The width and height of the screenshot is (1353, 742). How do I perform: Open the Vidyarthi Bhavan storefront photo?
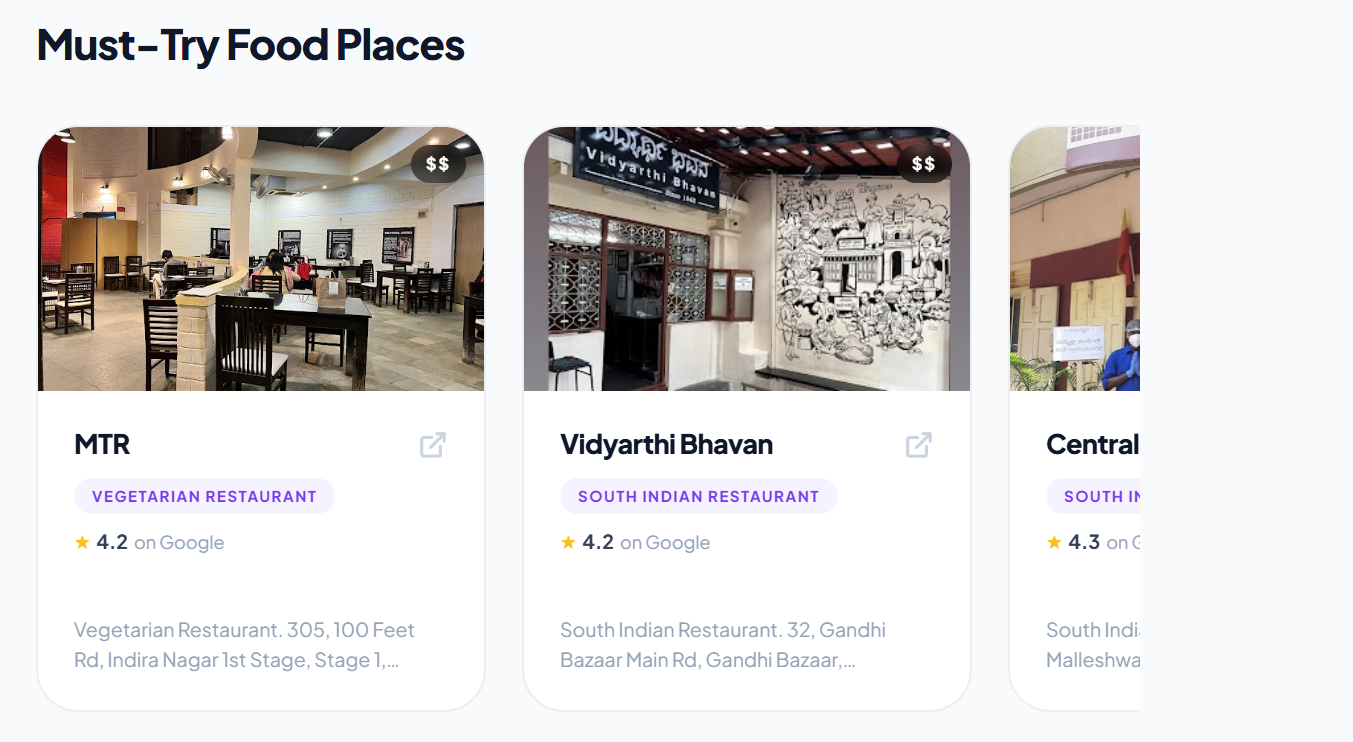(x=746, y=258)
